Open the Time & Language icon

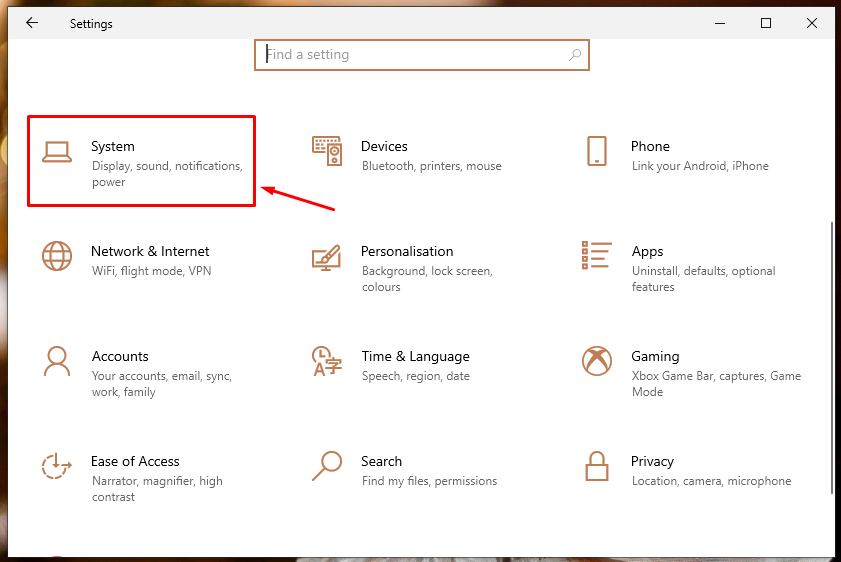tap(327, 361)
